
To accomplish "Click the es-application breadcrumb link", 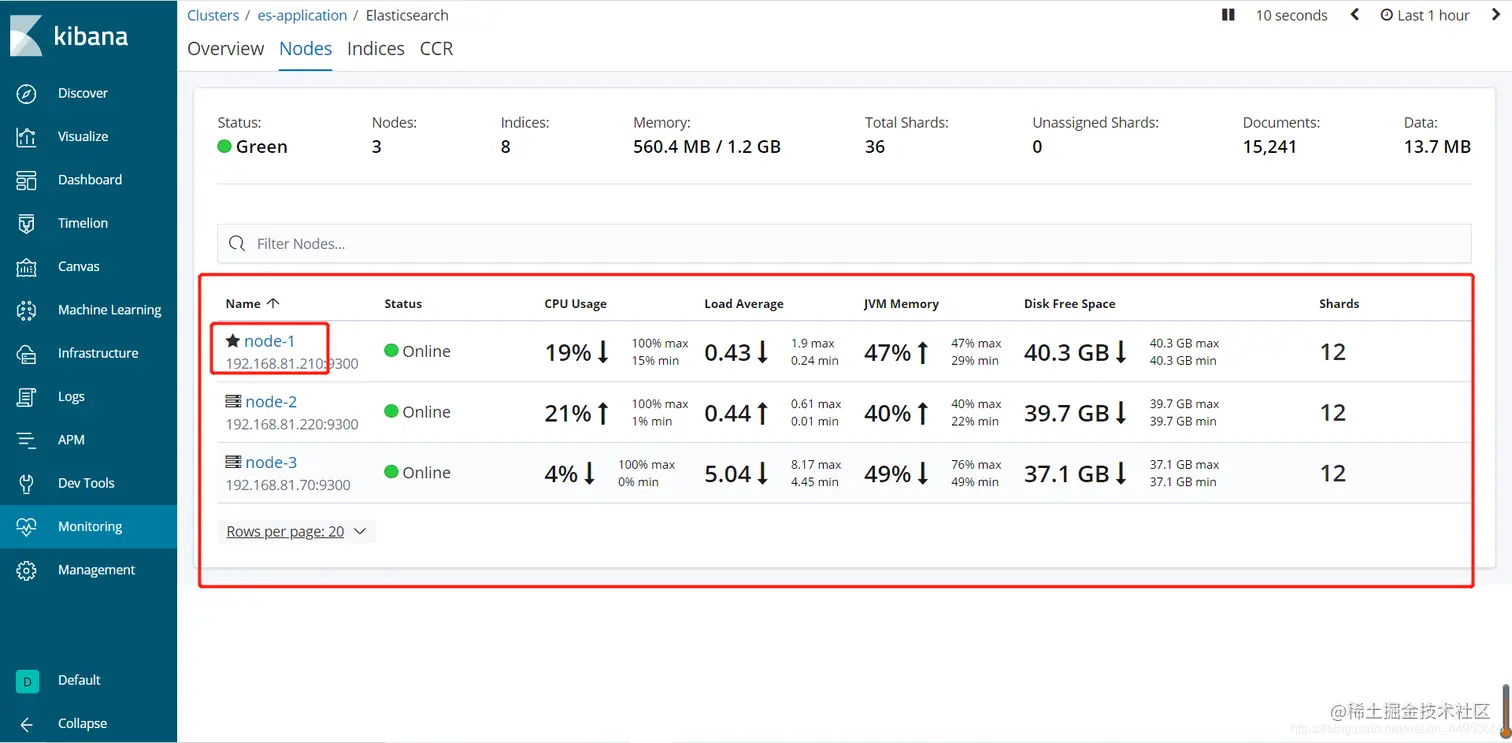I will pos(303,15).
